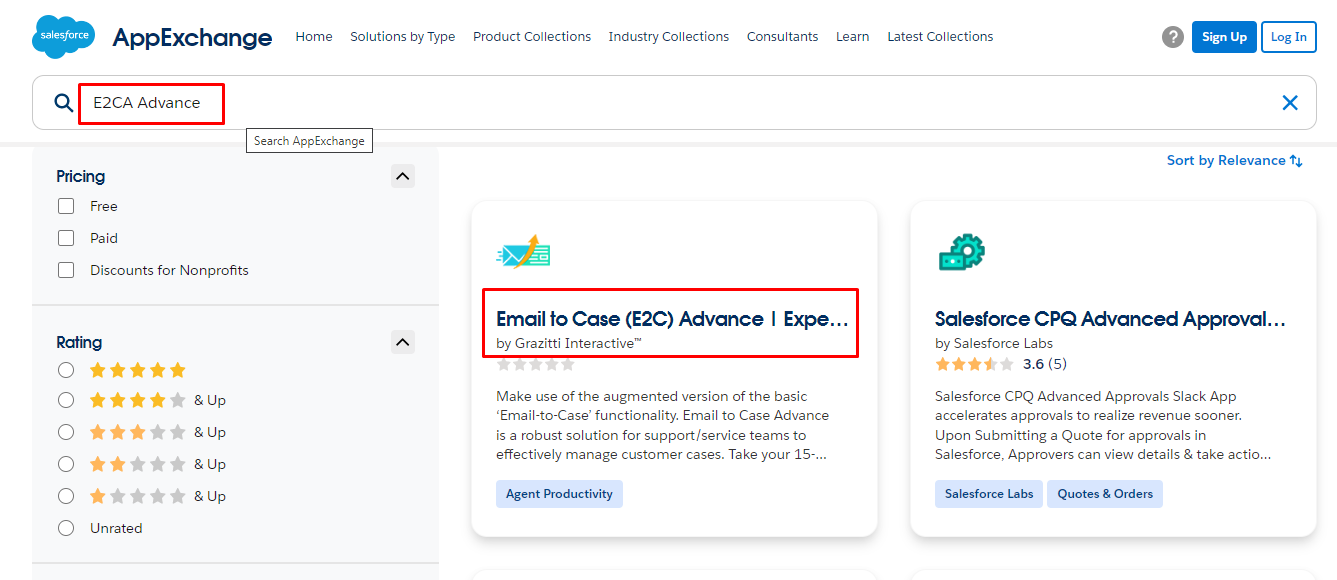Click the Log In button
Screen dimensions: 1337x580
pyautogui.click(x=1289, y=37)
